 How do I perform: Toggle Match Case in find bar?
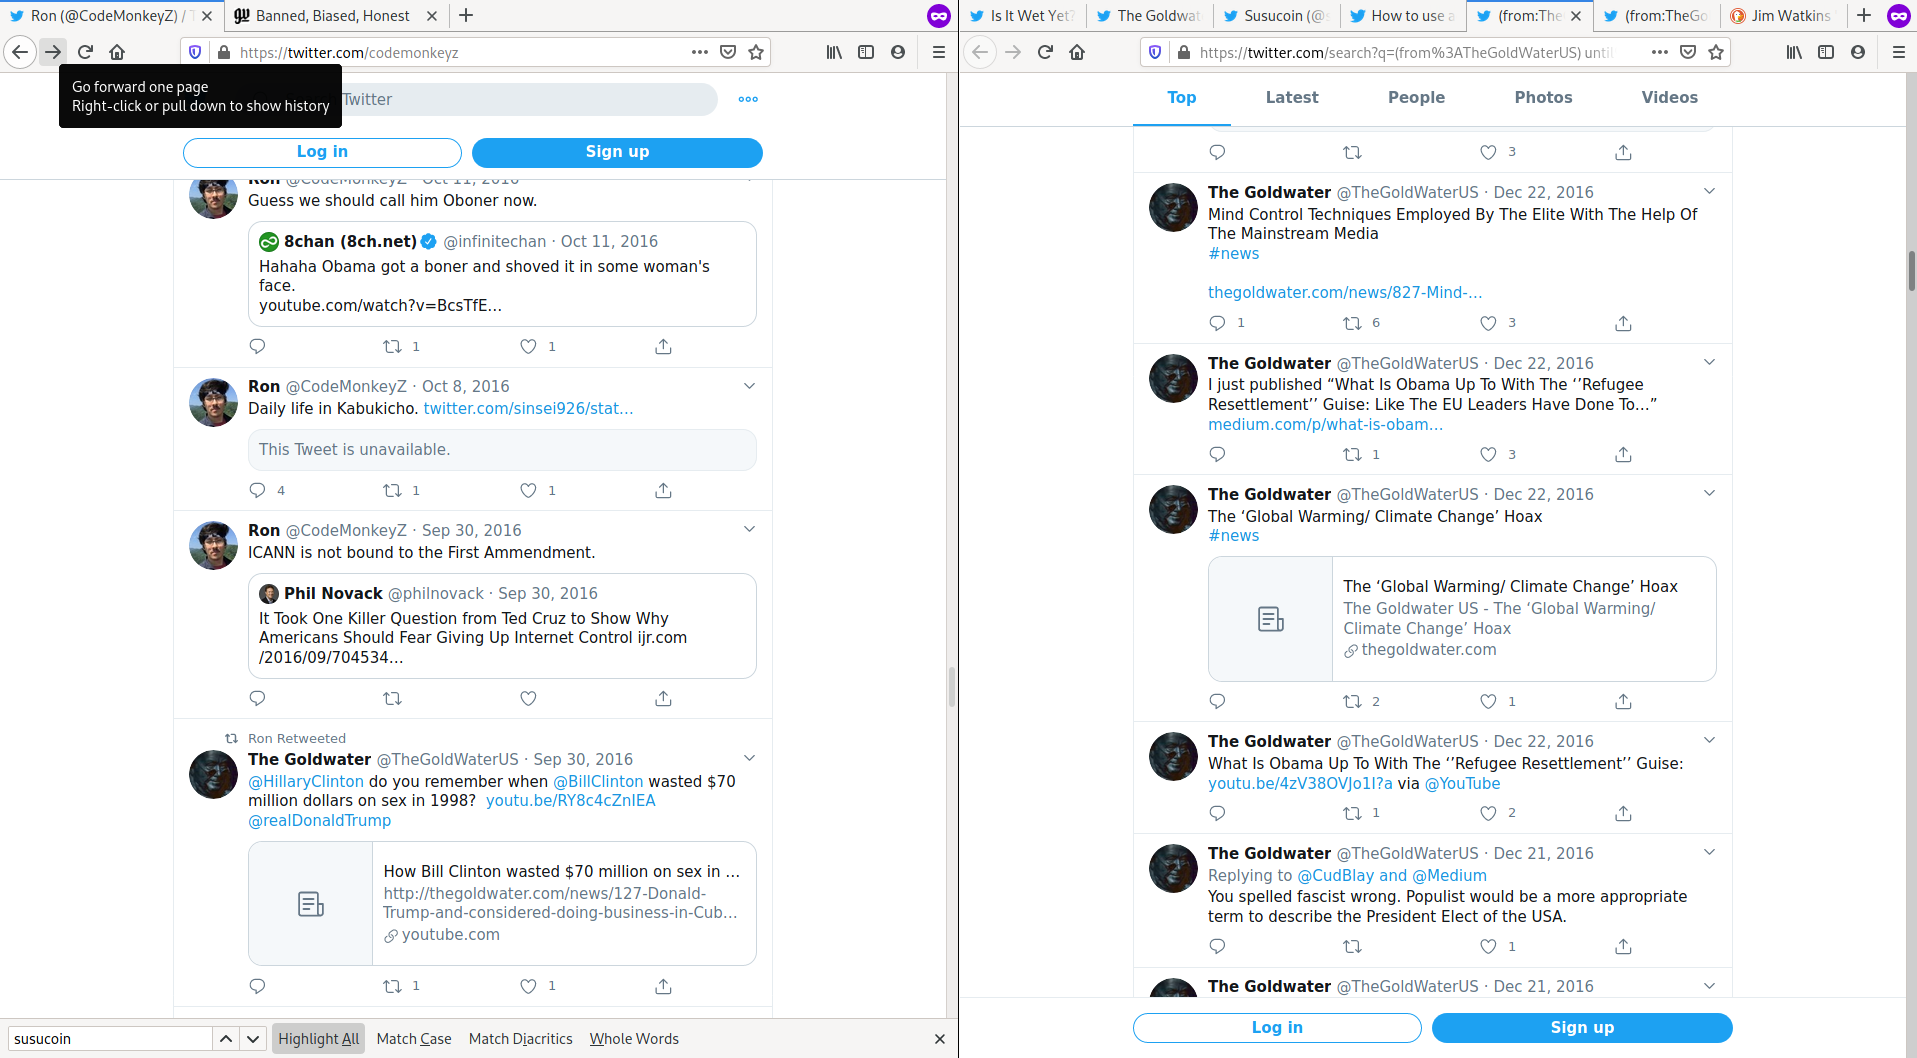pyautogui.click(x=414, y=1039)
